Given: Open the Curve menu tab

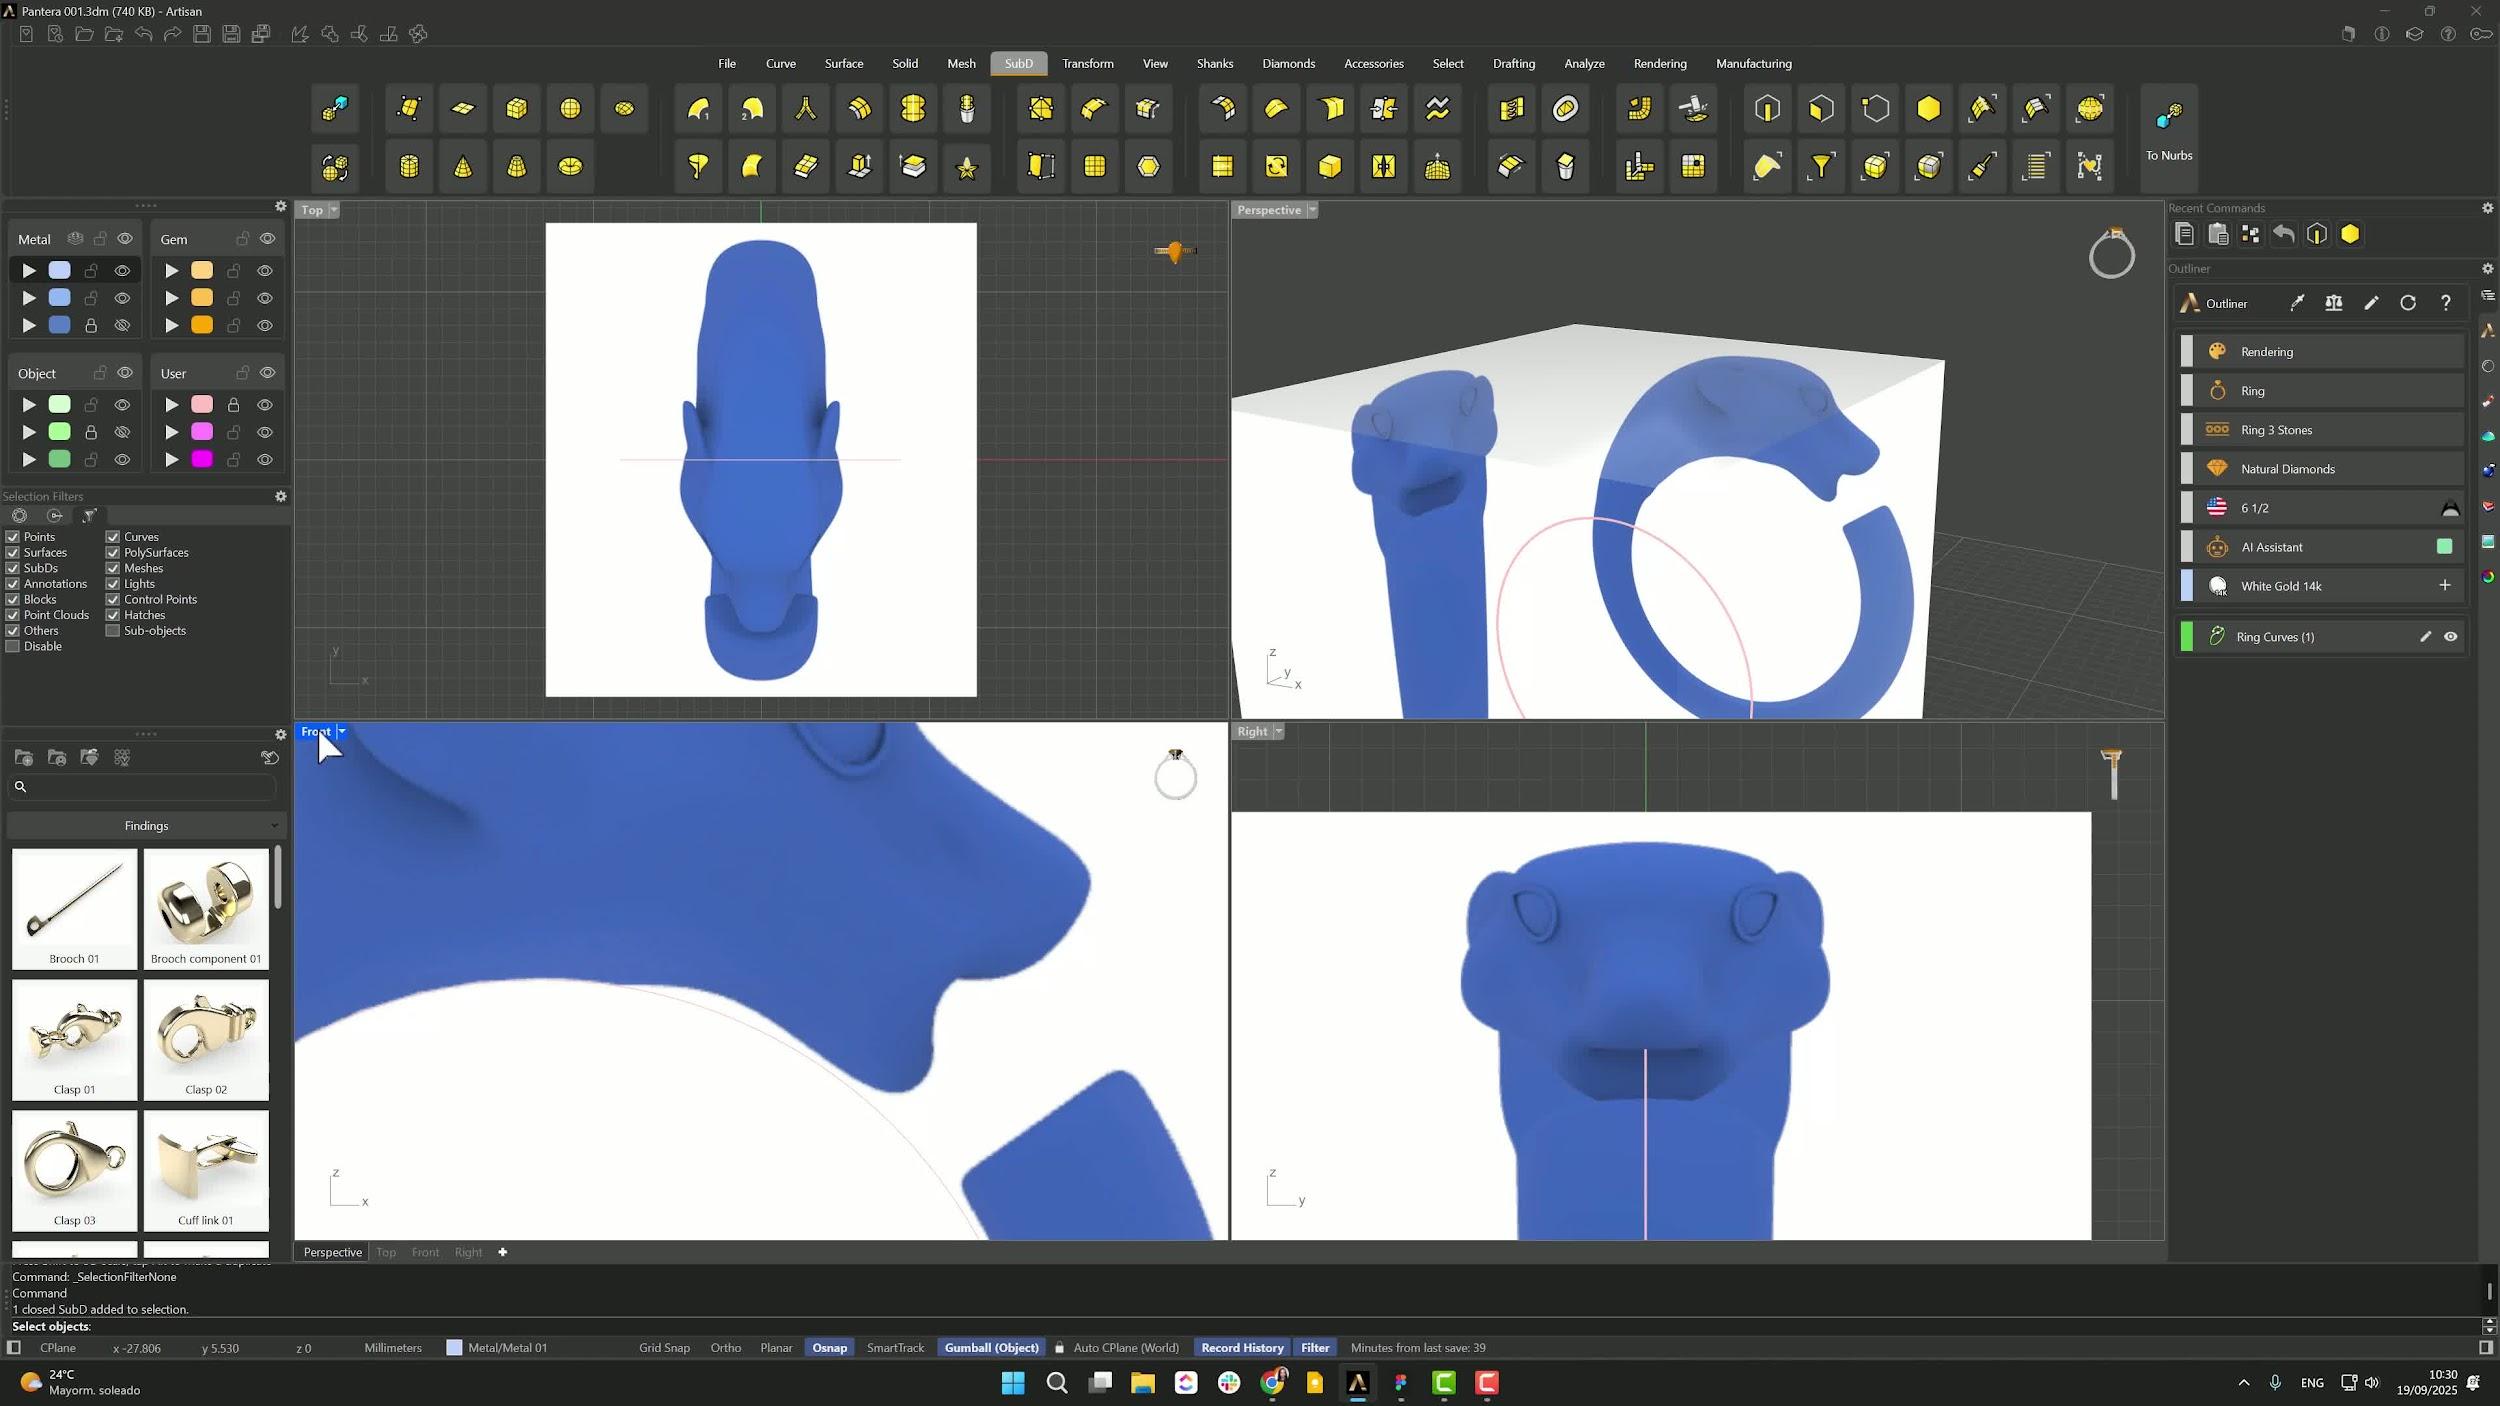Looking at the screenshot, I should (x=781, y=64).
